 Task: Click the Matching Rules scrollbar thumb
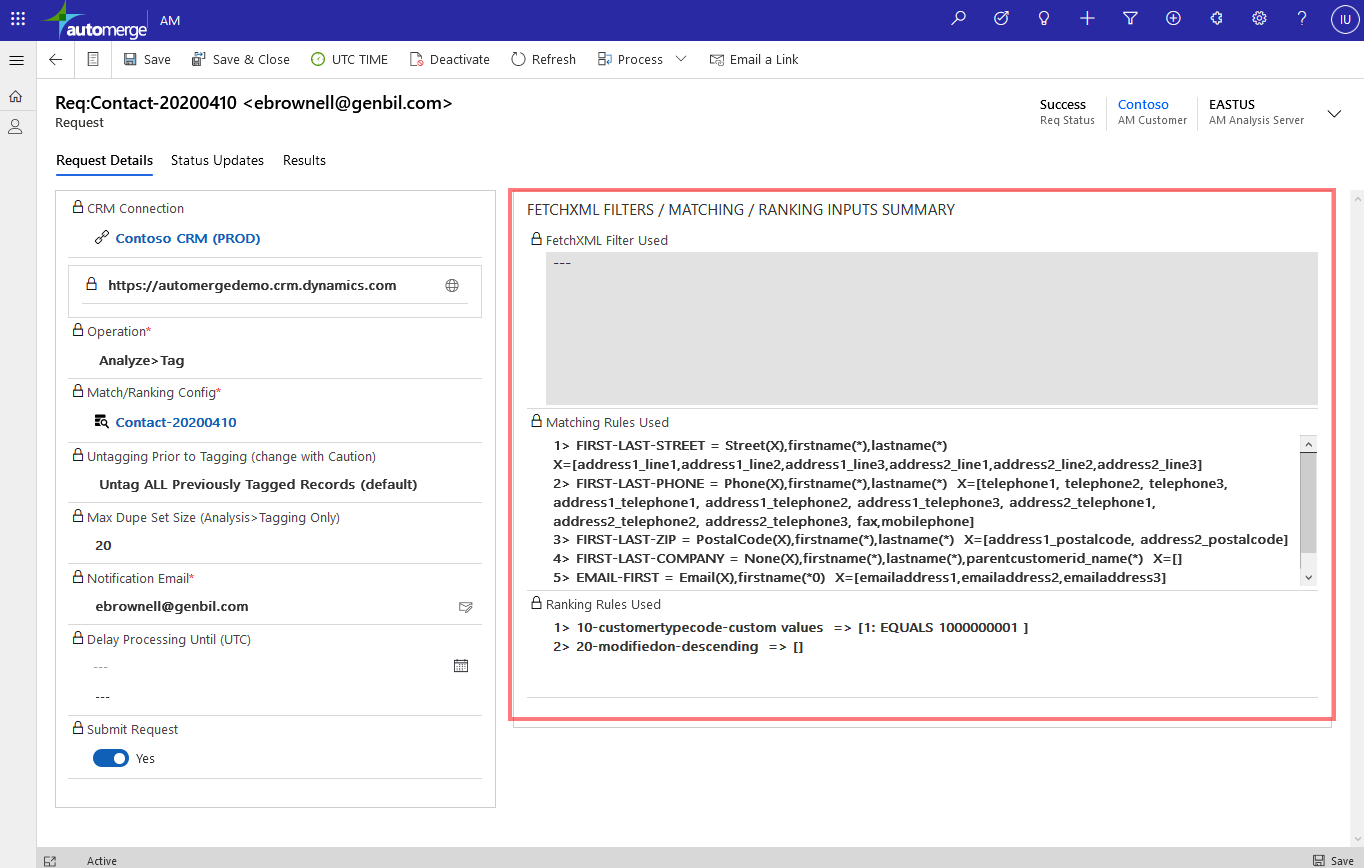click(x=1308, y=502)
